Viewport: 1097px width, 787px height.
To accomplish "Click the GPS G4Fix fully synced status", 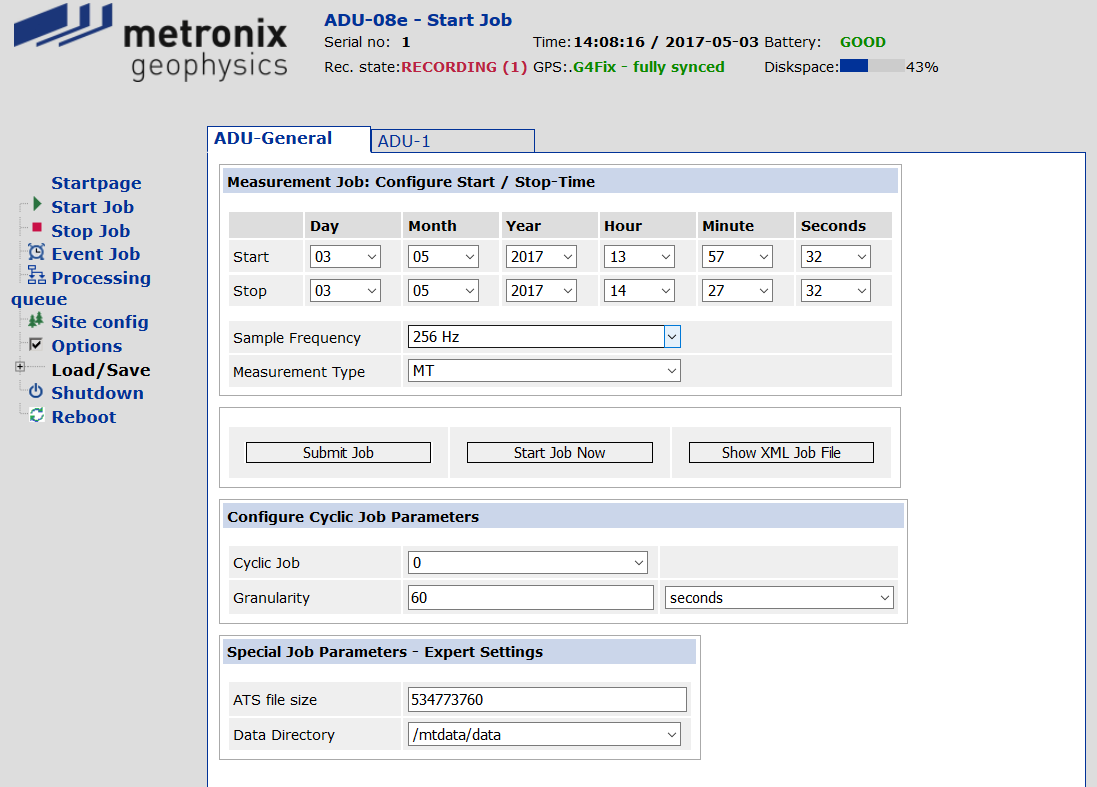I will pos(648,67).
